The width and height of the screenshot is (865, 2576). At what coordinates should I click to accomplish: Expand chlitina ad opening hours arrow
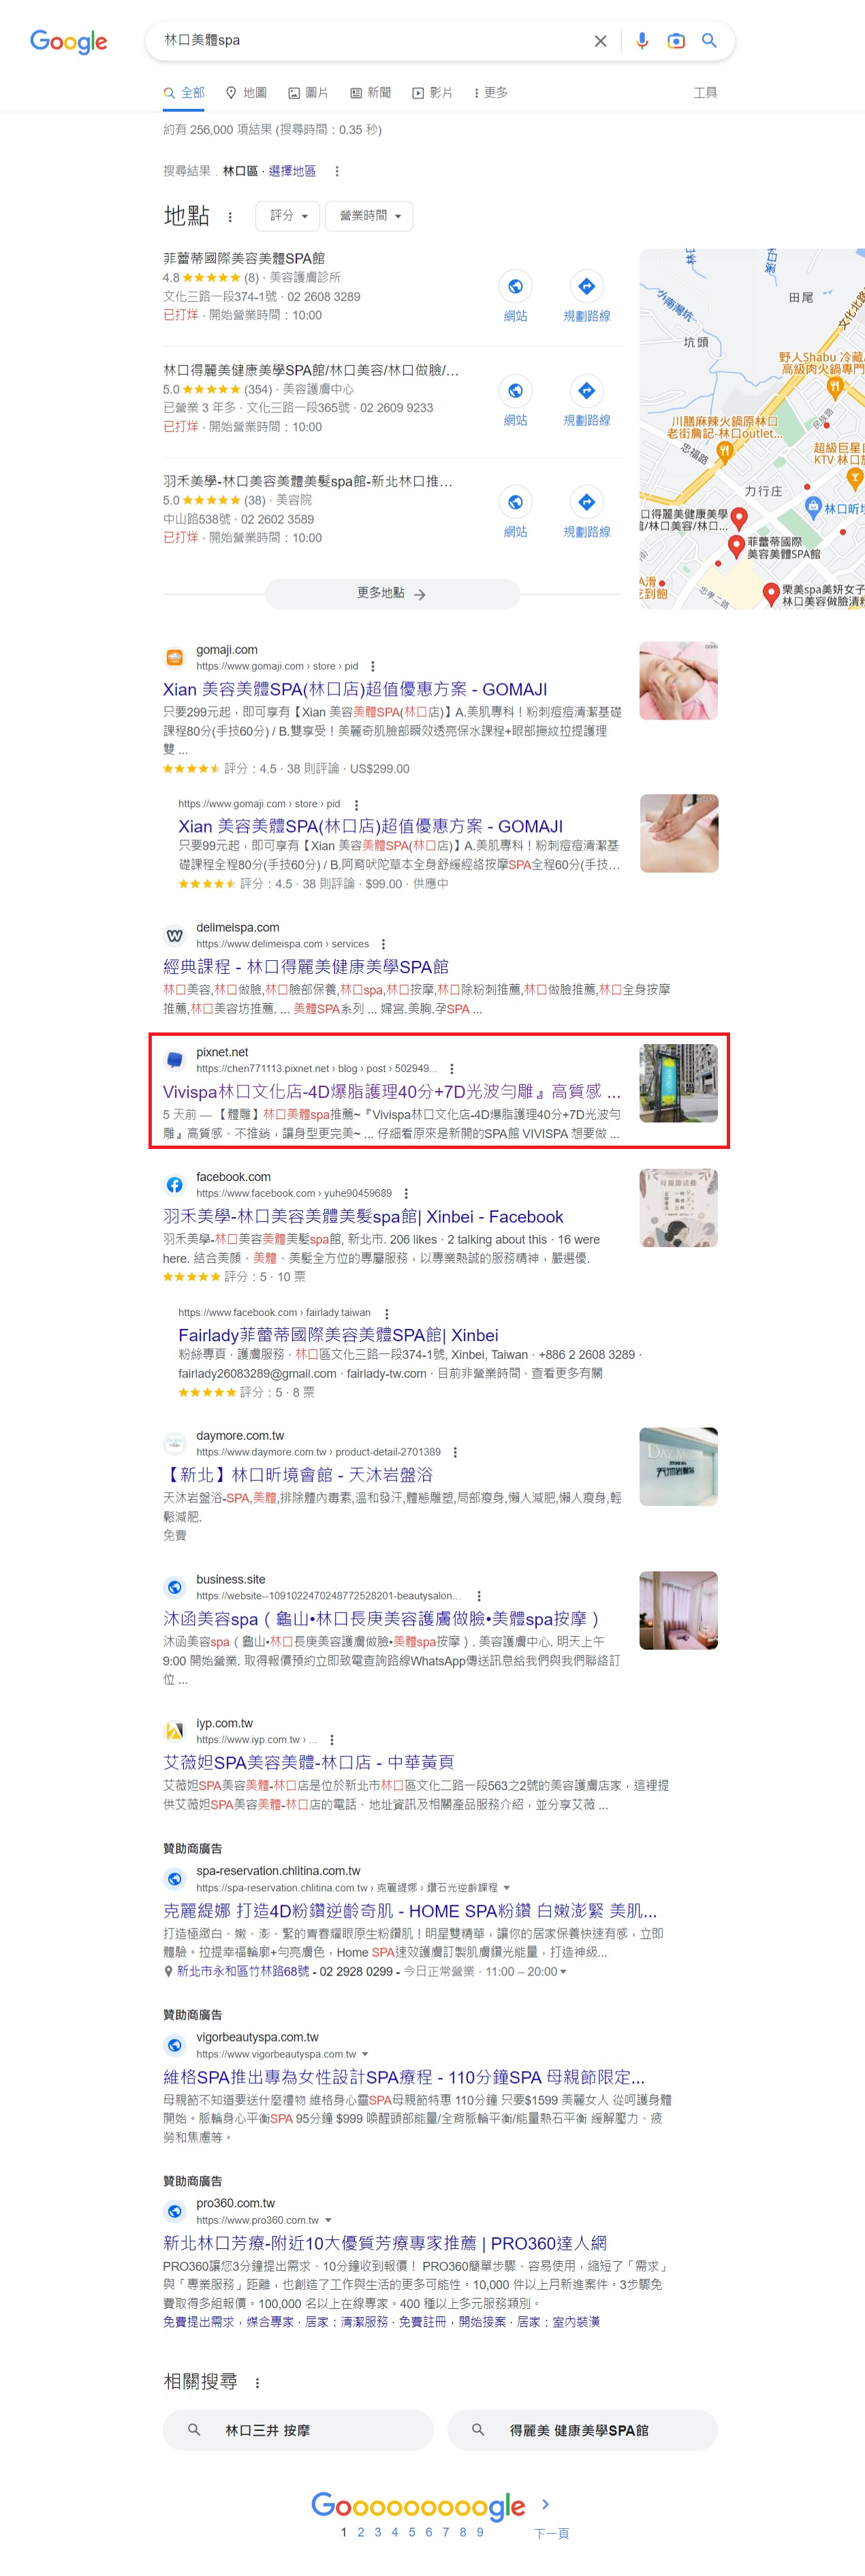click(x=564, y=1972)
